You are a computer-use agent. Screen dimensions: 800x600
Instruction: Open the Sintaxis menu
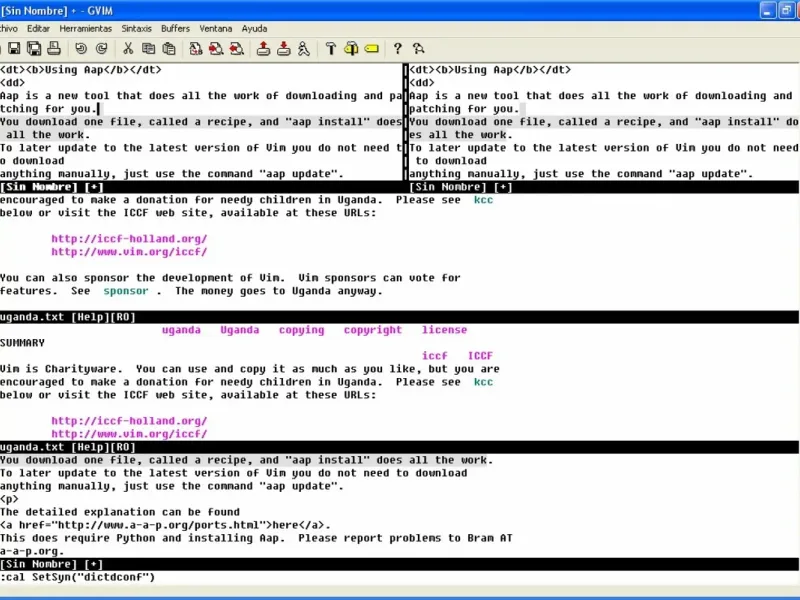point(136,29)
